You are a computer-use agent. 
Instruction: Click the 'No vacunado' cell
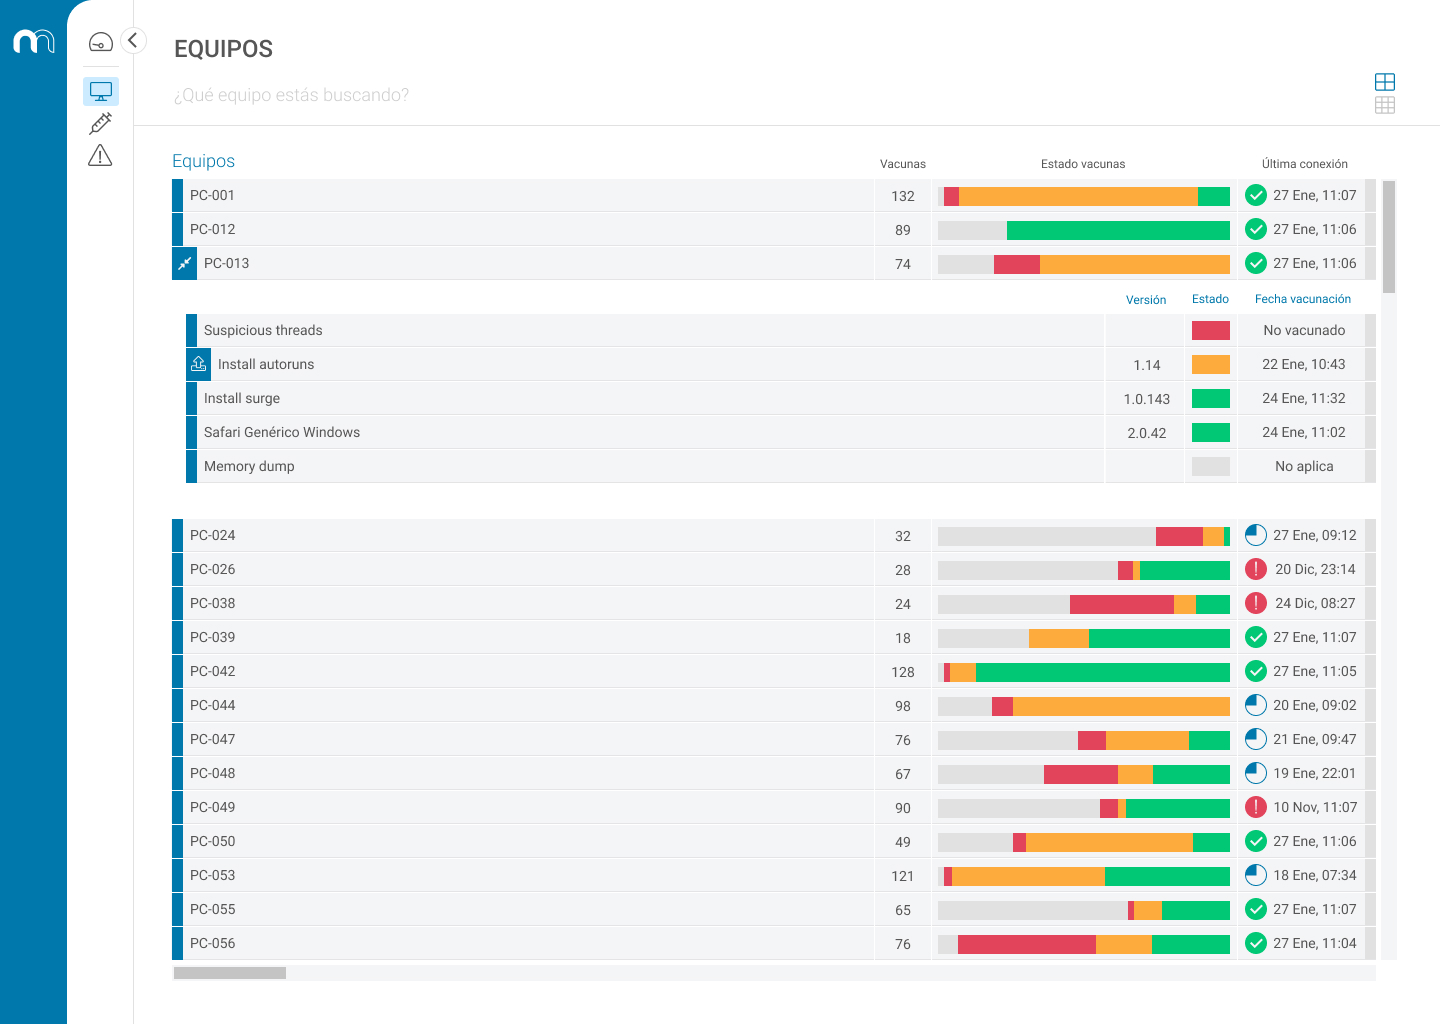coord(1304,330)
